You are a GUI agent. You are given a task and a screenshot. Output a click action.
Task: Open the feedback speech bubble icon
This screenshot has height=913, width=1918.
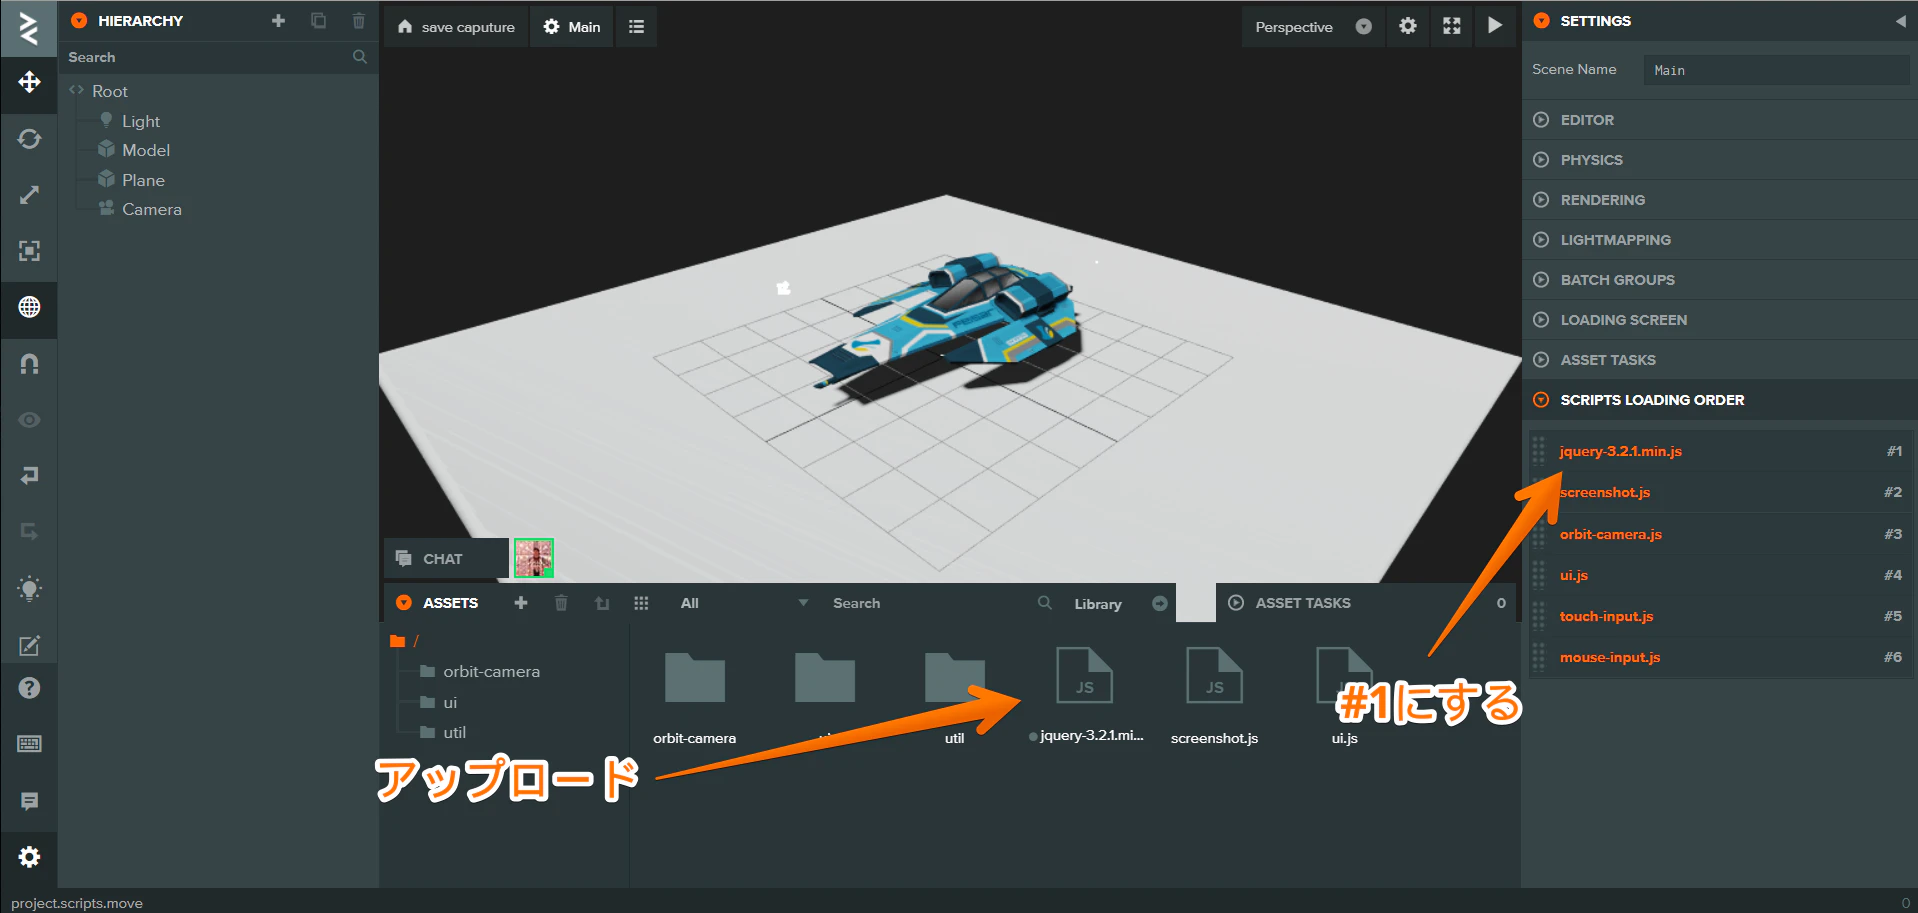pos(29,801)
